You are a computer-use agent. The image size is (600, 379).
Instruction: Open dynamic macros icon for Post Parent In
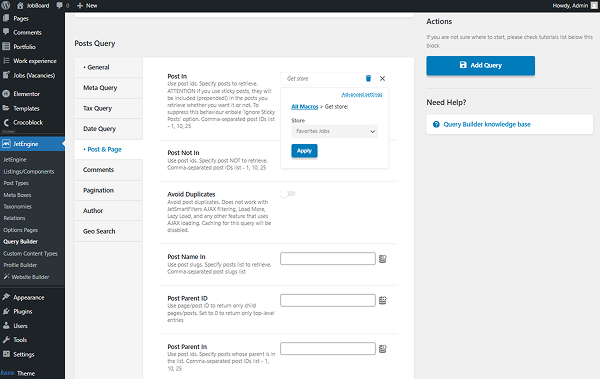tap(383, 349)
